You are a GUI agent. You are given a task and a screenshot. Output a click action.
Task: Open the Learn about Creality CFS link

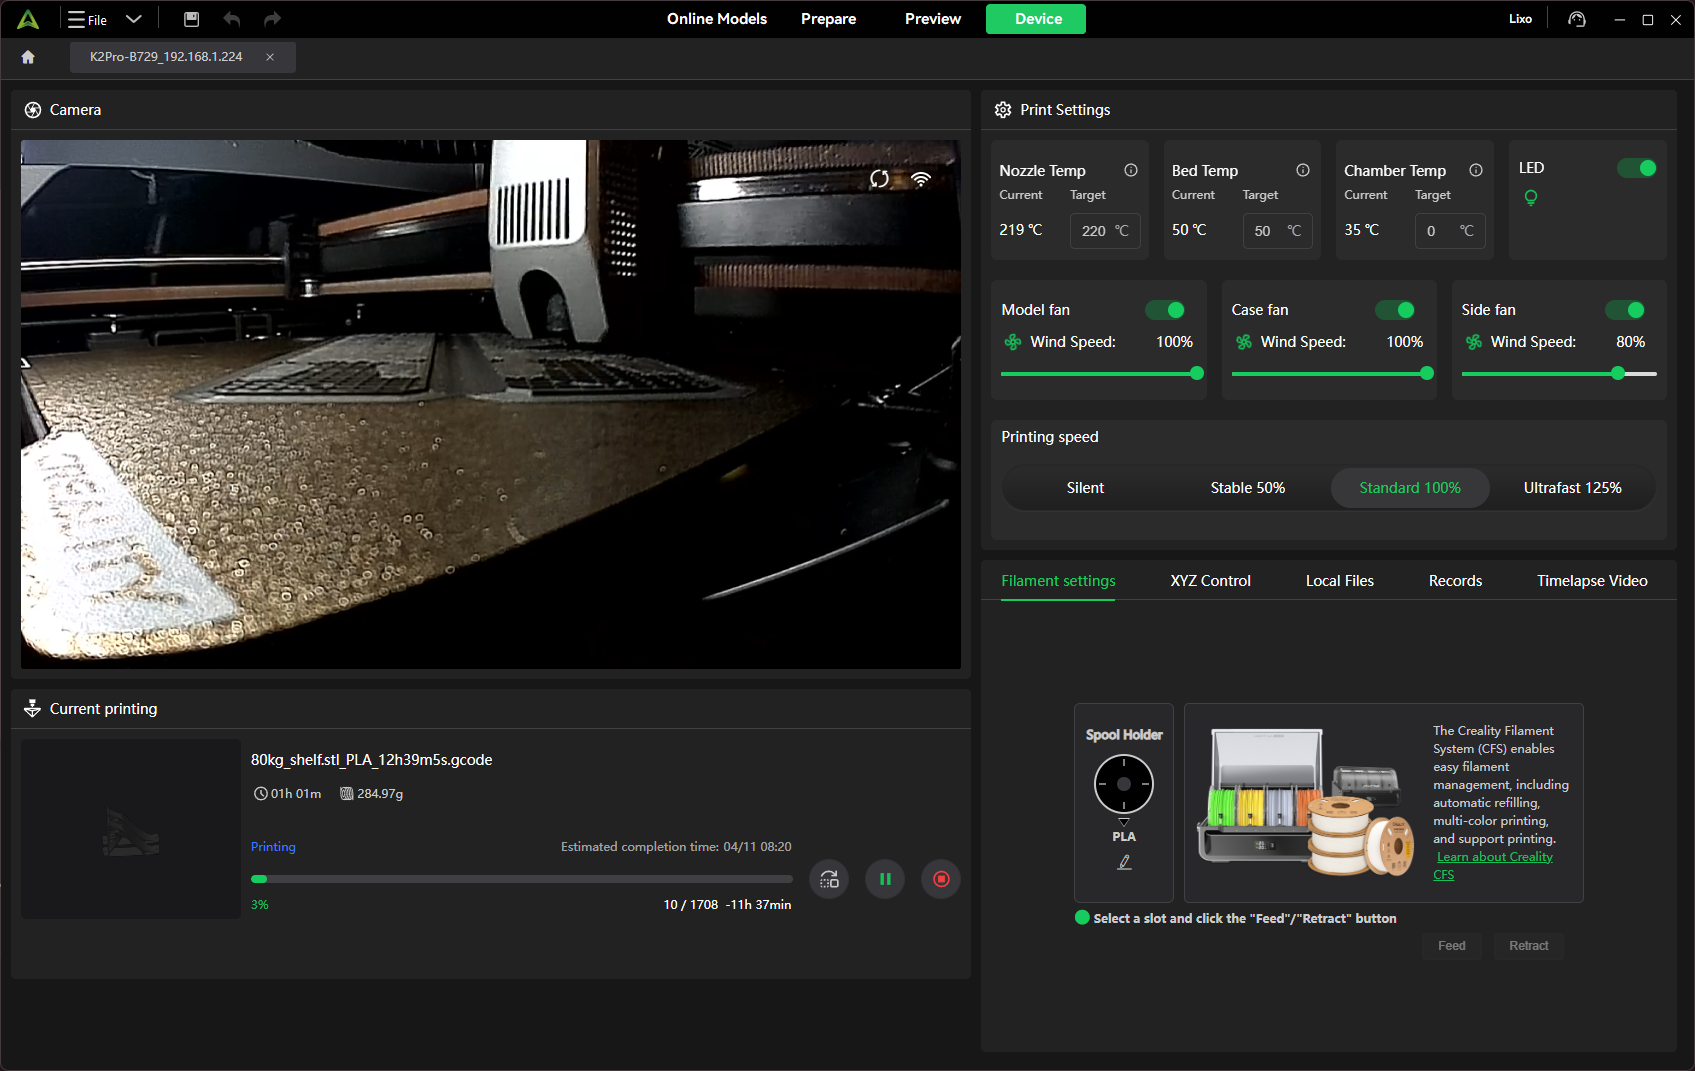tap(1494, 857)
